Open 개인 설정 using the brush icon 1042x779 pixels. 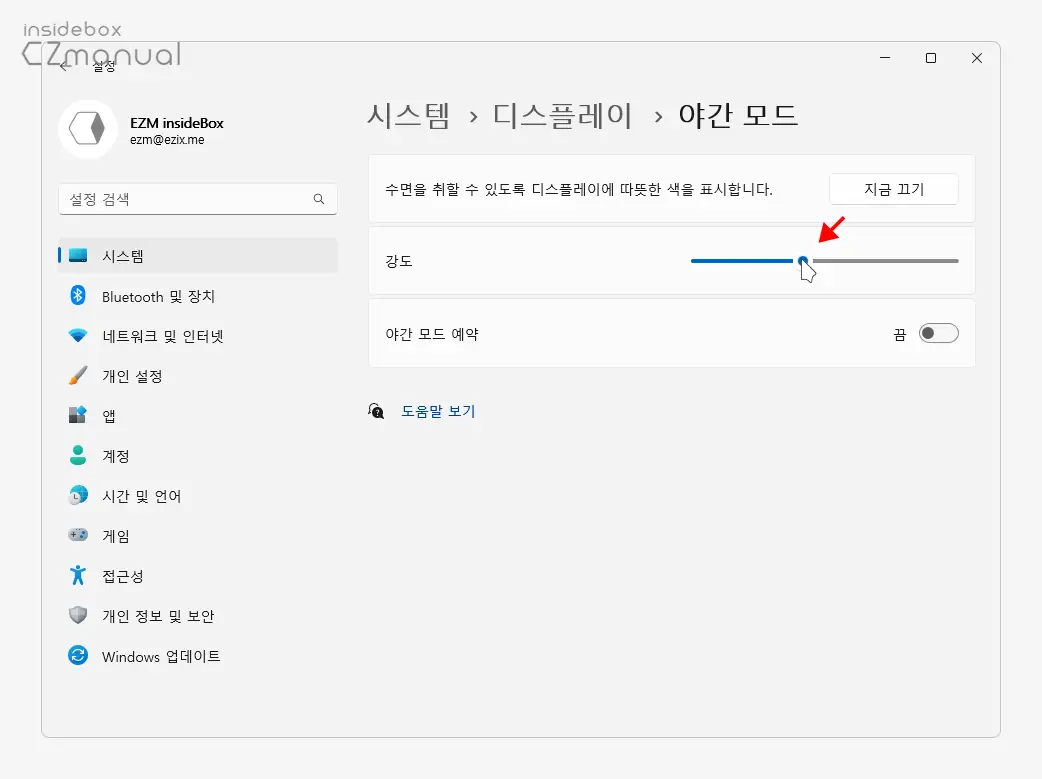(x=78, y=376)
